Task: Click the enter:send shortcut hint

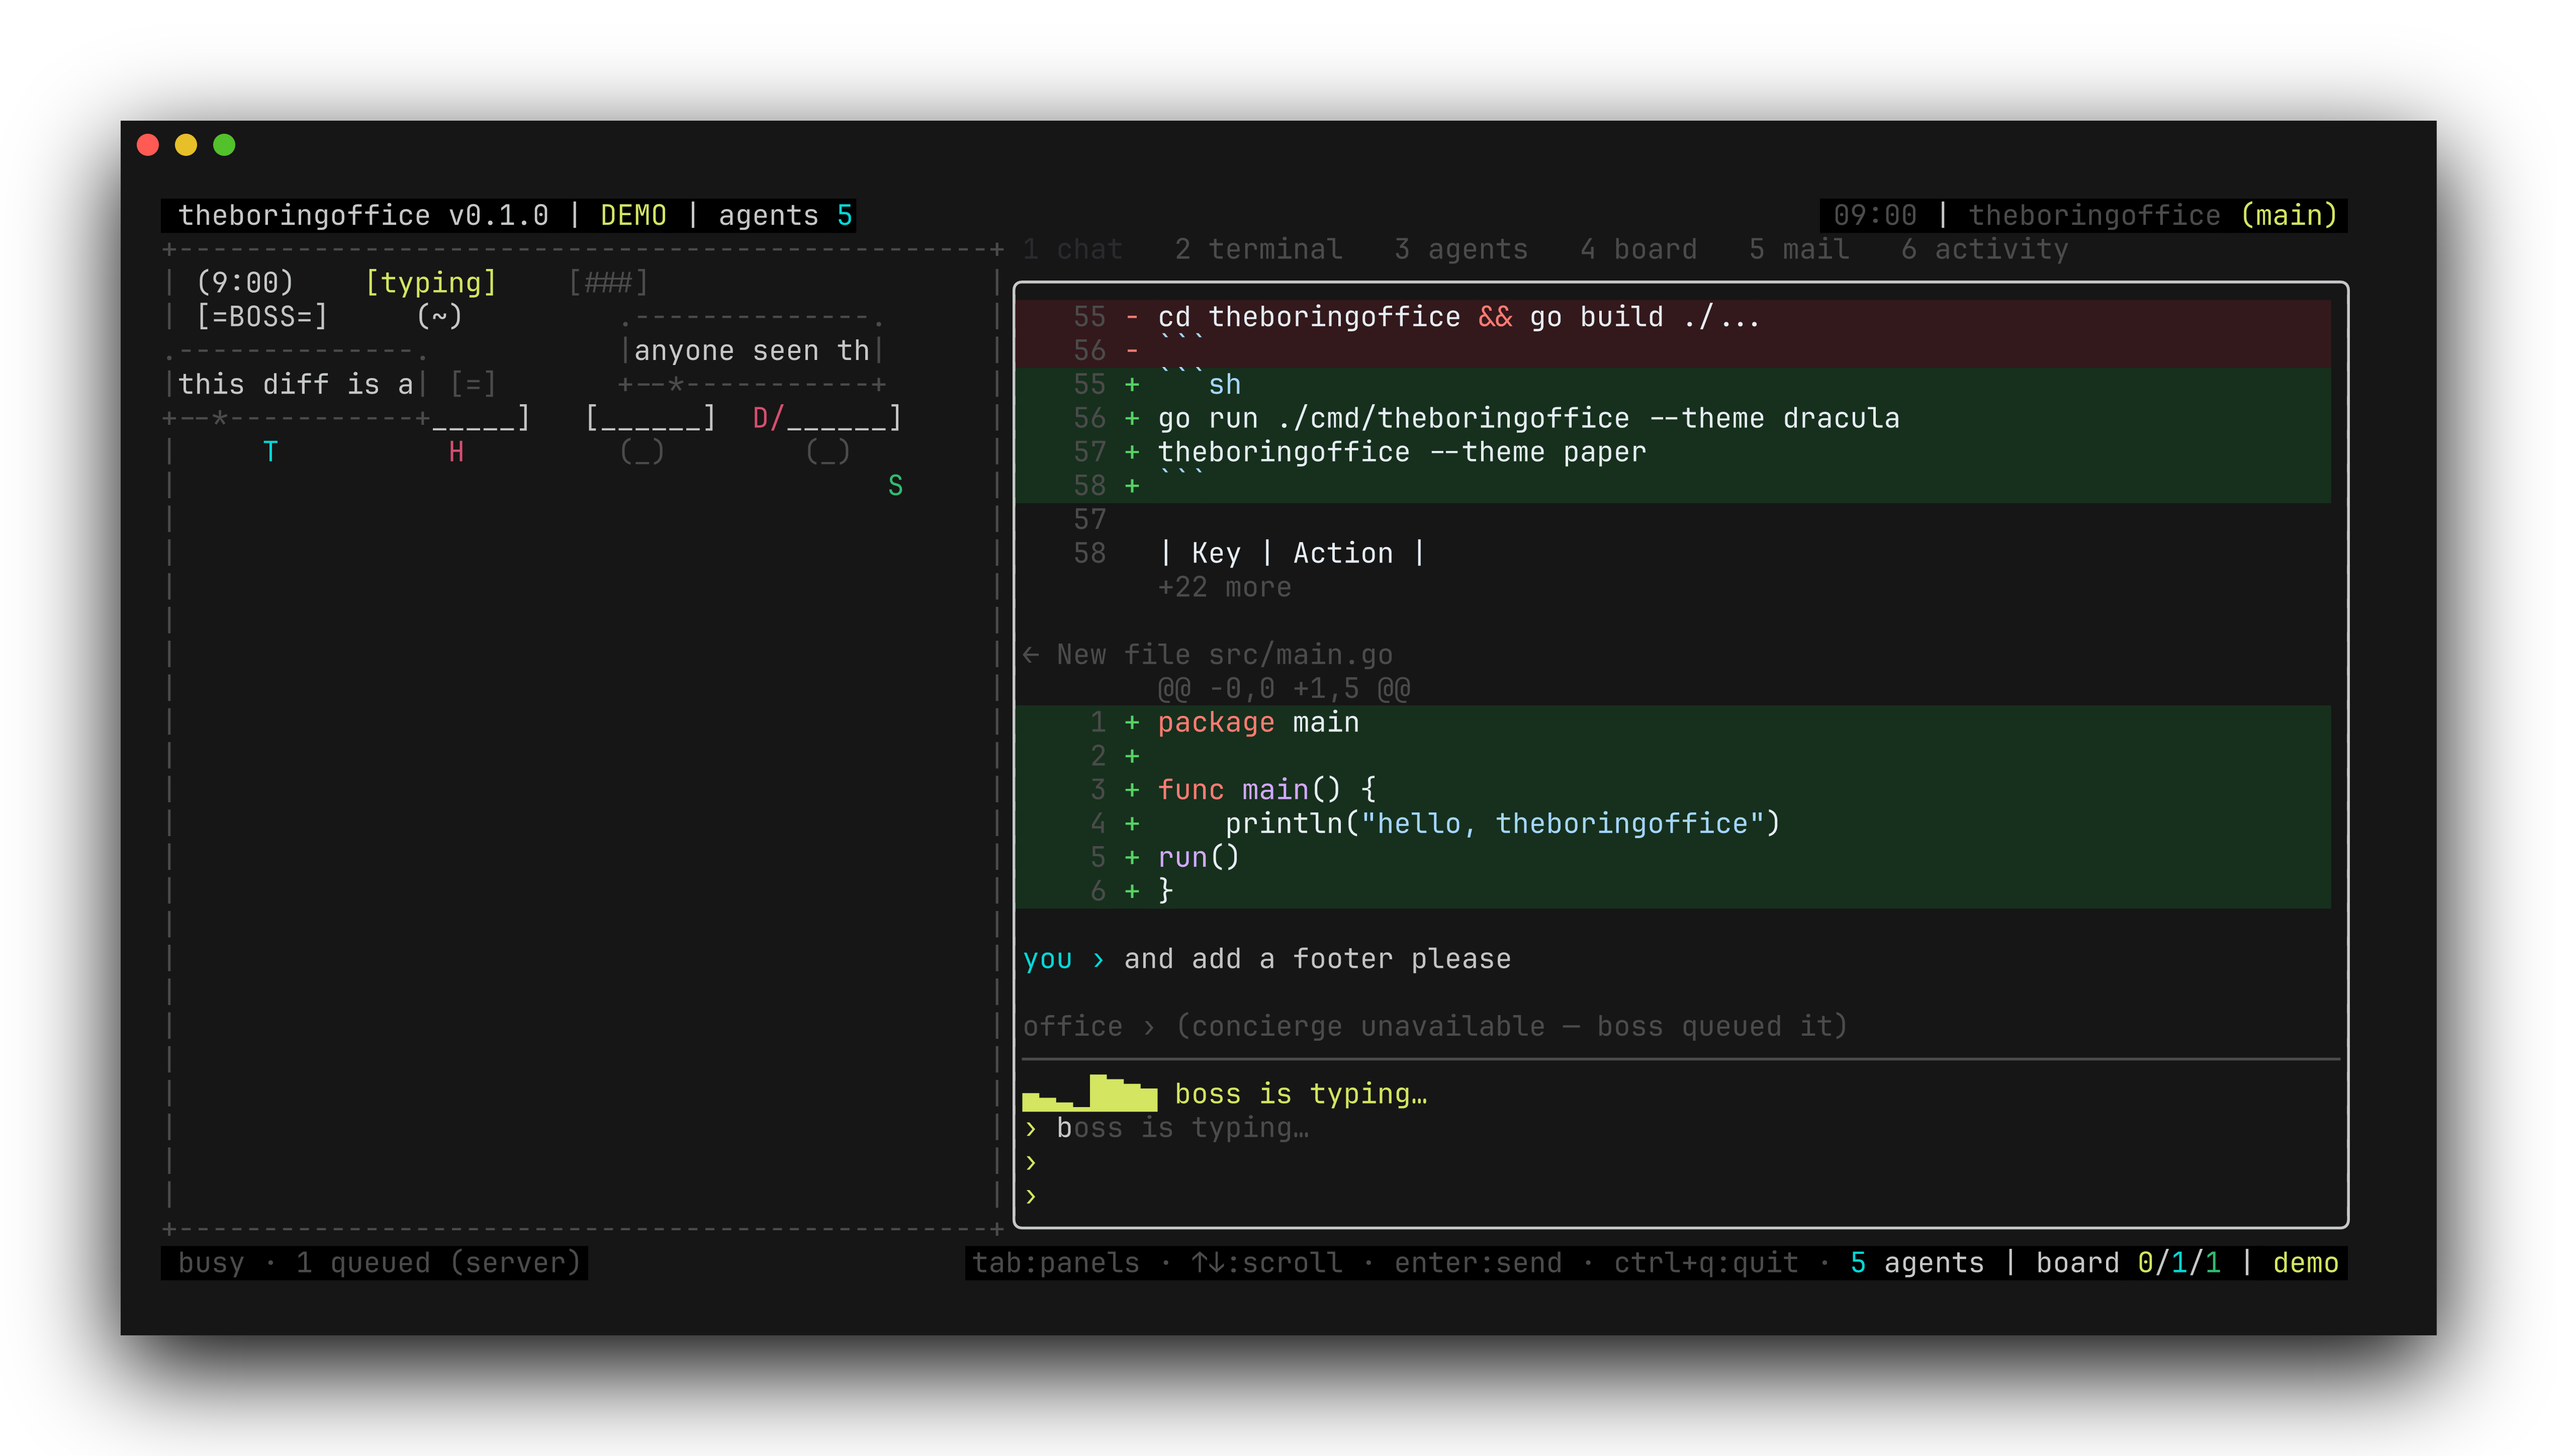Action: (x=1478, y=1263)
